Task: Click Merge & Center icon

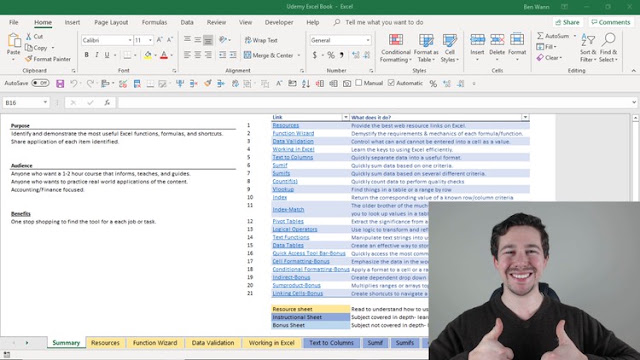Action: coord(247,55)
